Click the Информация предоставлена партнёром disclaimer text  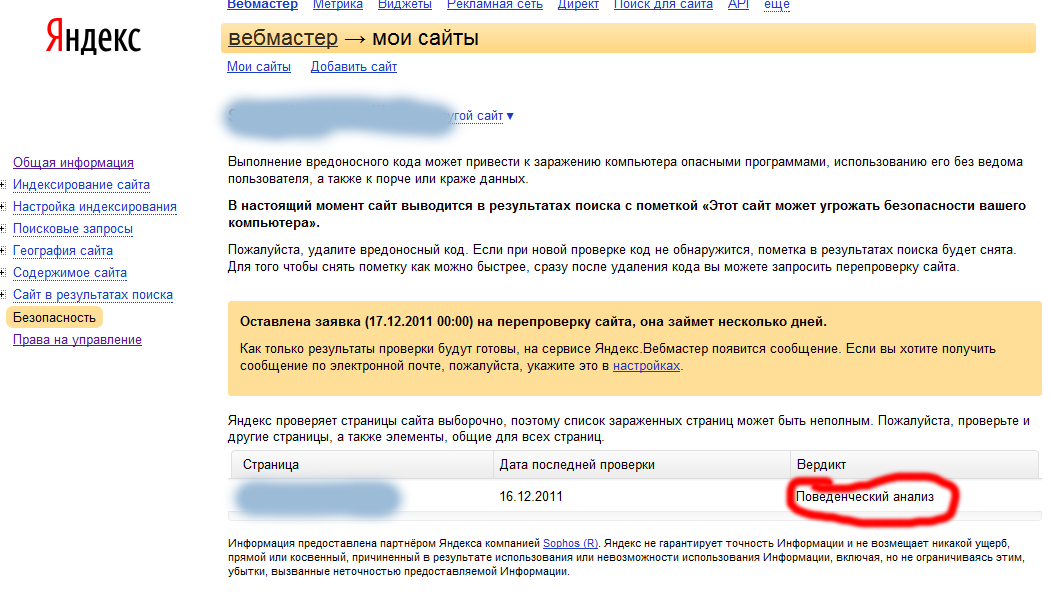click(x=626, y=557)
